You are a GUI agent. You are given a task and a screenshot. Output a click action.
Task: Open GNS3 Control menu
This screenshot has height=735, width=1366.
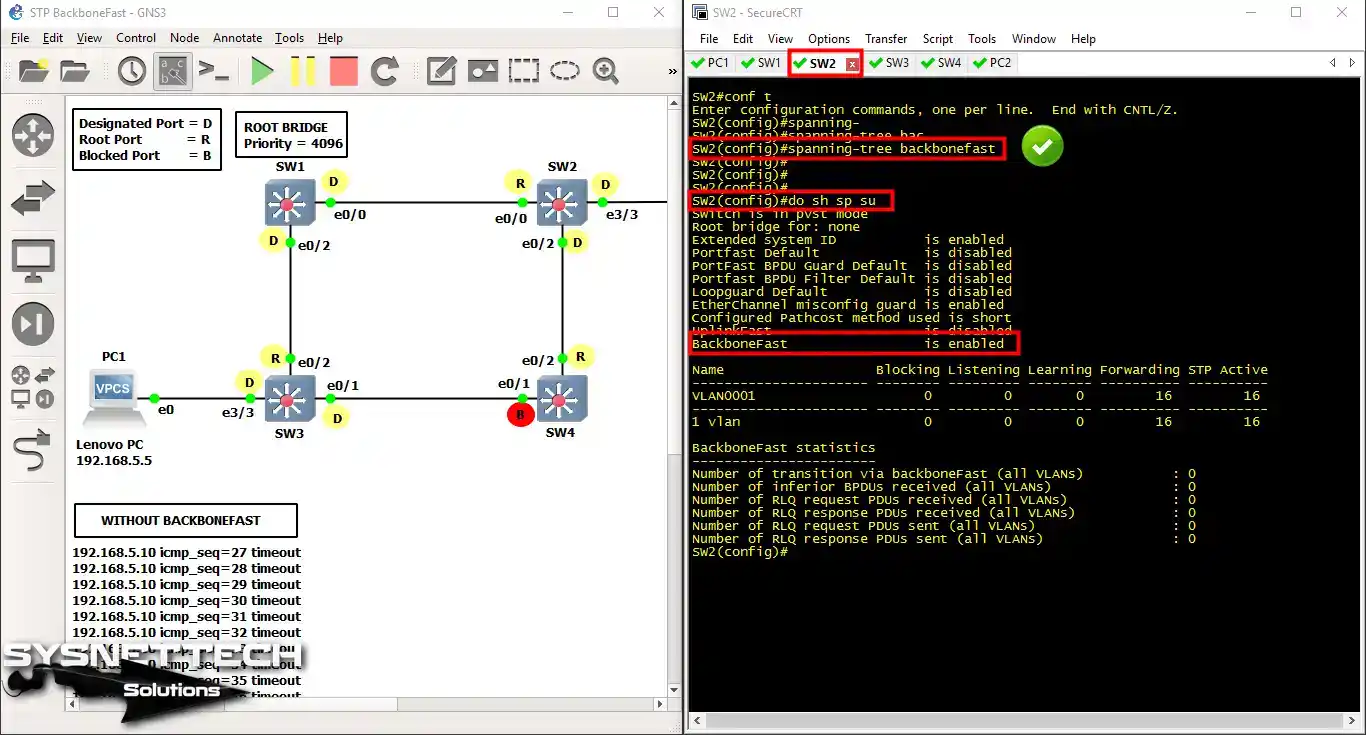(x=136, y=38)
